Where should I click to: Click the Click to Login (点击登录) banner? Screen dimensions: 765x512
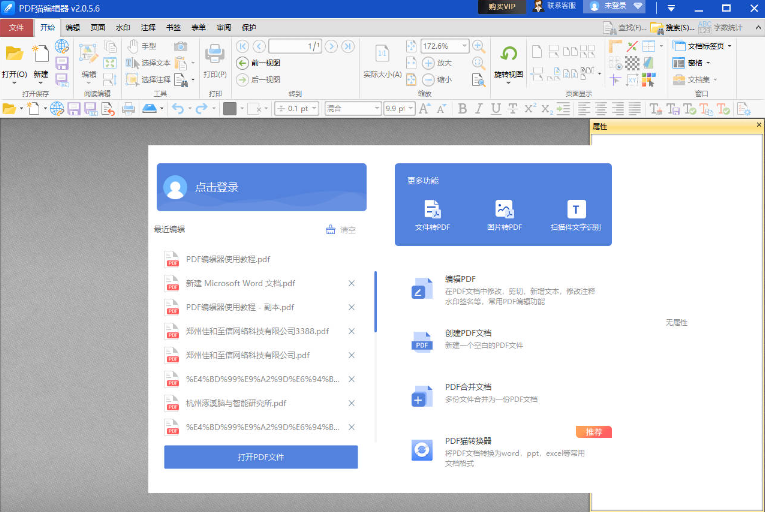[262, 187]
